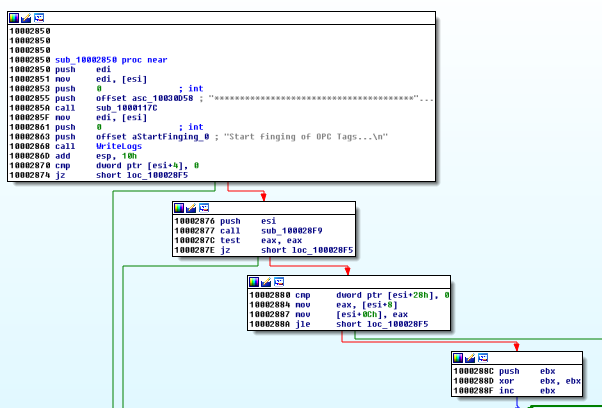Click the third title icon on the sub_10002850 block
Image resolution: width=602 pixels, height=408 pixels.
[37, 18]
